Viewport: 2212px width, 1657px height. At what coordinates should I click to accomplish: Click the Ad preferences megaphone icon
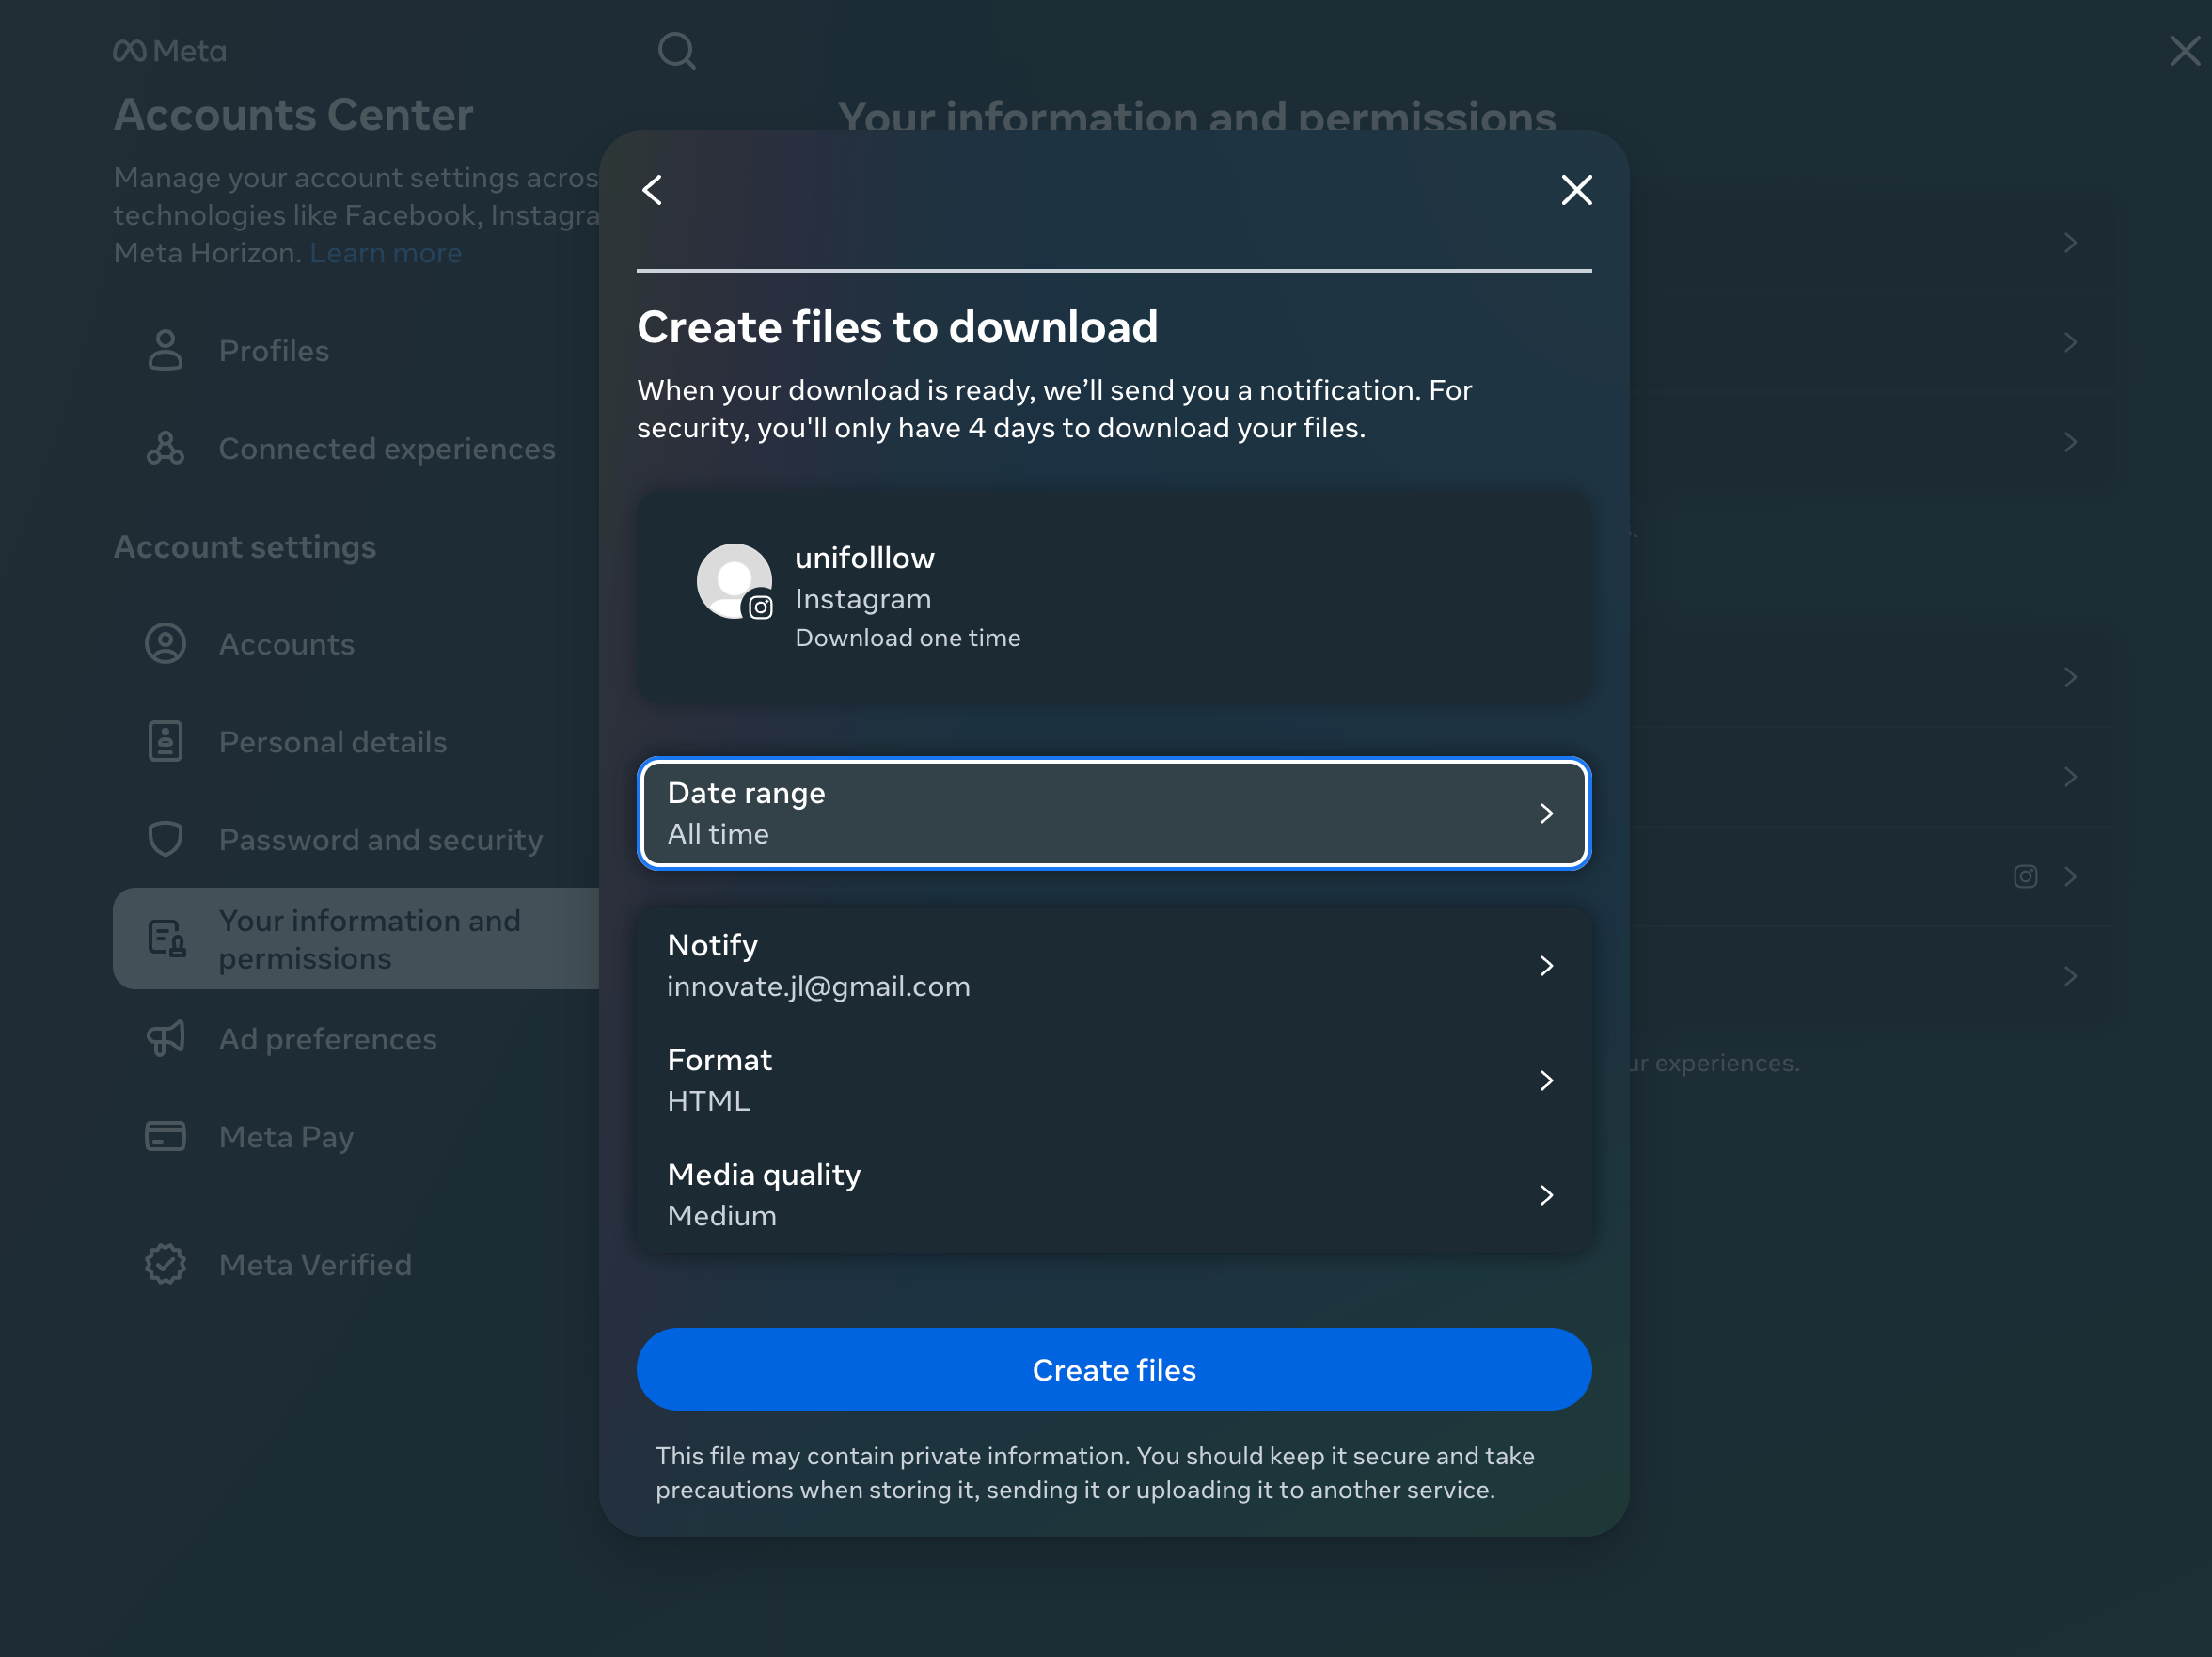166,1039
